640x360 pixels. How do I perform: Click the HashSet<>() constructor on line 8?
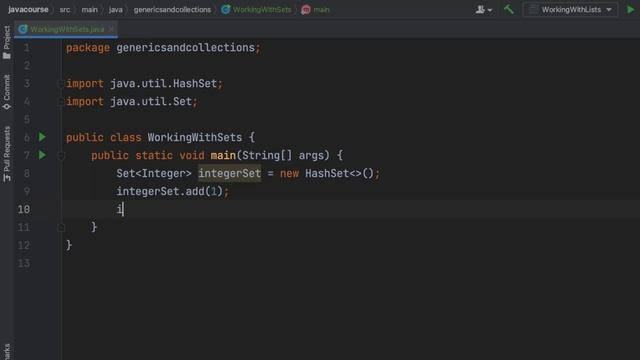click(x=339, y=173)
